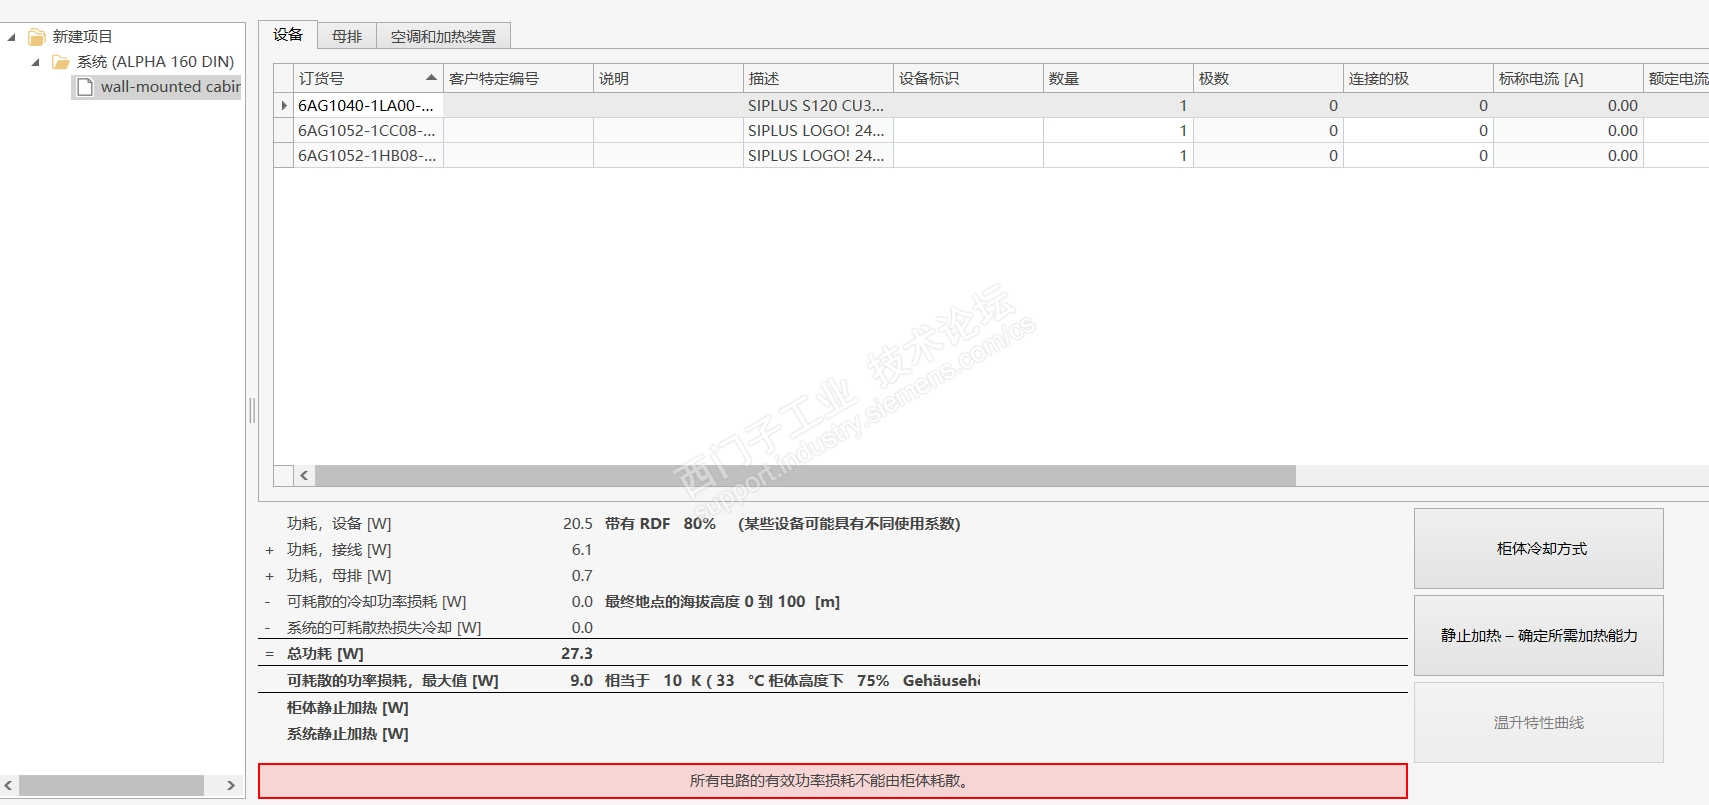The height and width of the screenshot is (805, 1709).
Task: Click the 连接的极 column header
Action: [x=1418, y=78]
